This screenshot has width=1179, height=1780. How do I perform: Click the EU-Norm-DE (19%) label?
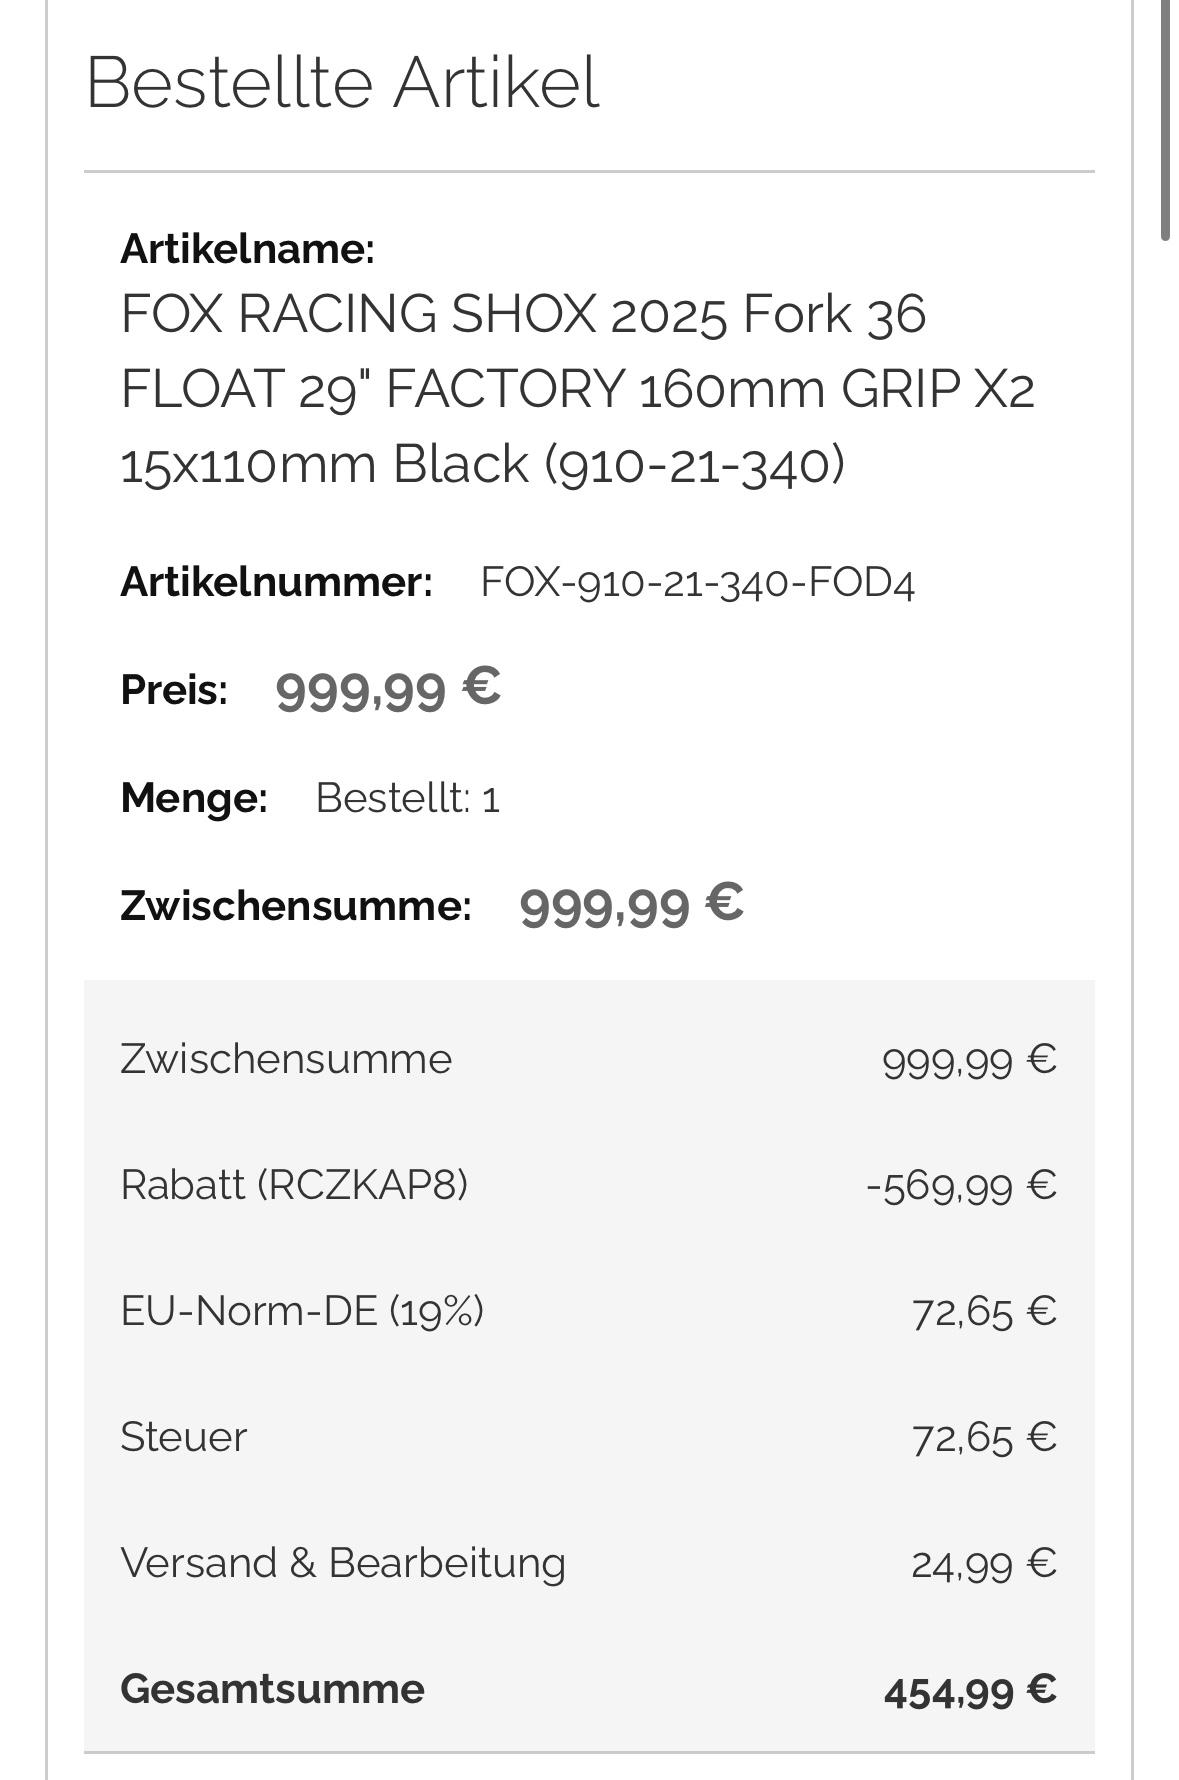point(302,1311)
